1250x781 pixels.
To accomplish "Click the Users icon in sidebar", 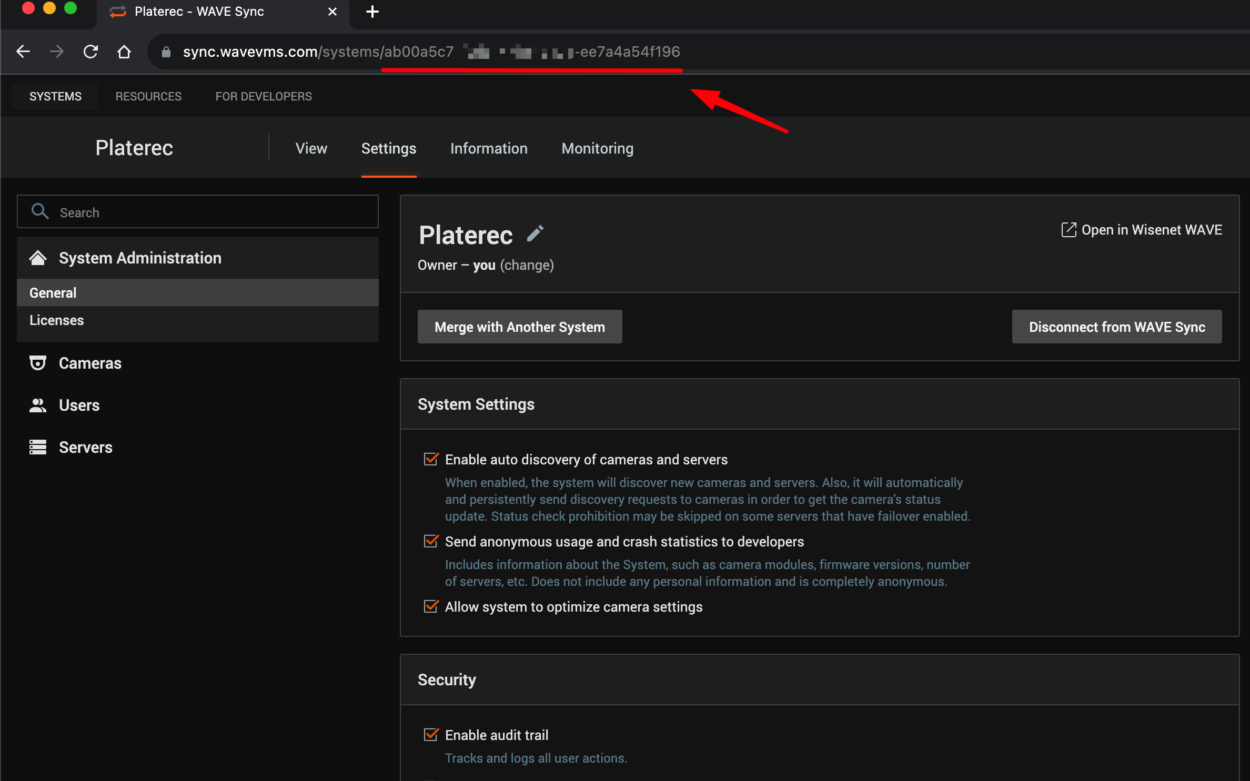I will click(x=38, y=405).
